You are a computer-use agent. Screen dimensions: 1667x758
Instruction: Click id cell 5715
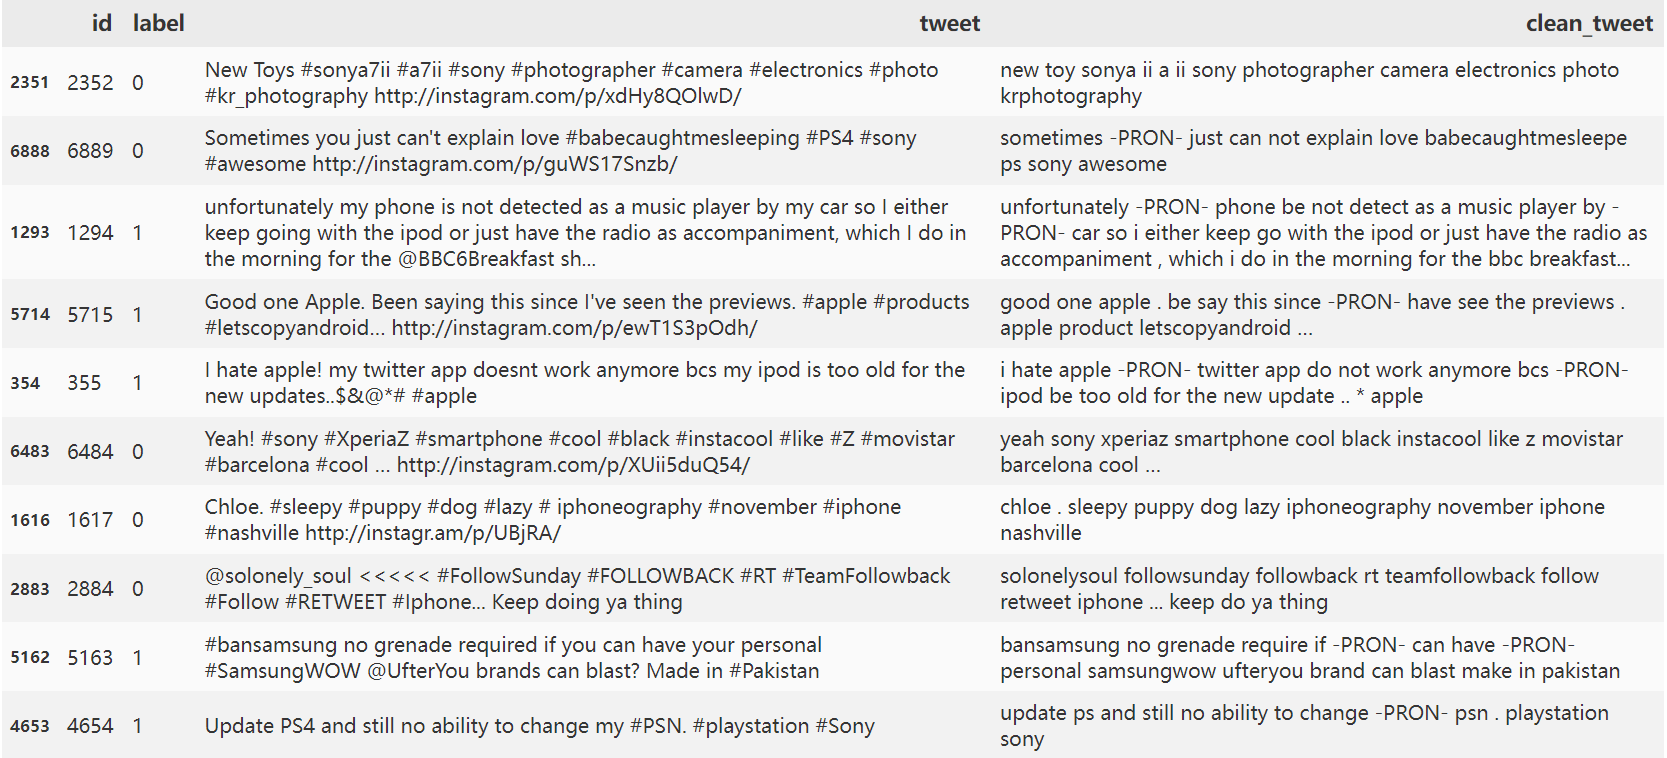(90, 314)
